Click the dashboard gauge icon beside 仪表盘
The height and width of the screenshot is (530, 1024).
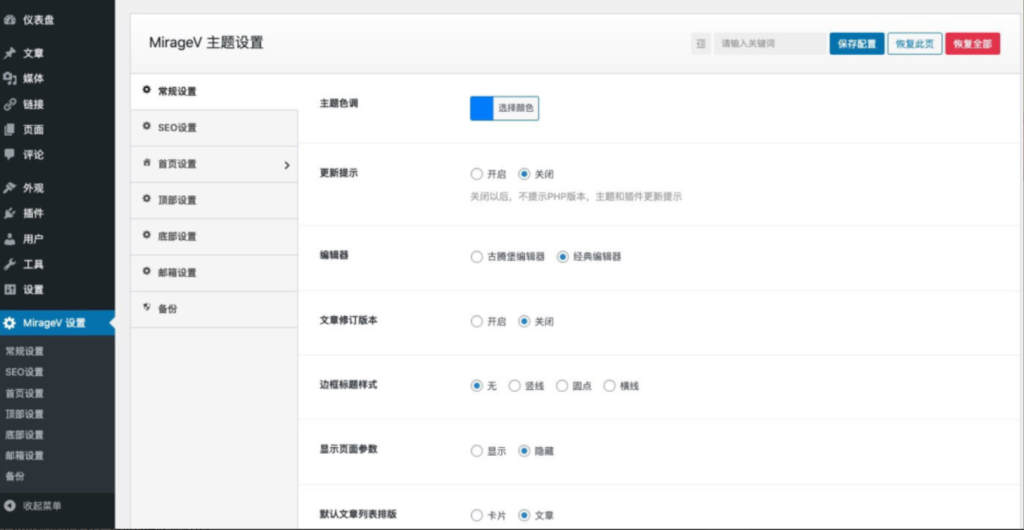click(9, 20)
